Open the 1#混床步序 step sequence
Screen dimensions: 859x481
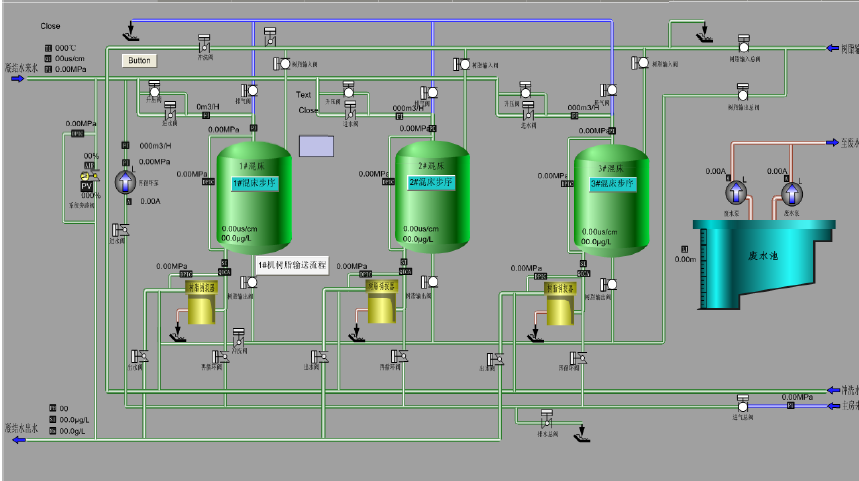[x=253, y=184]
